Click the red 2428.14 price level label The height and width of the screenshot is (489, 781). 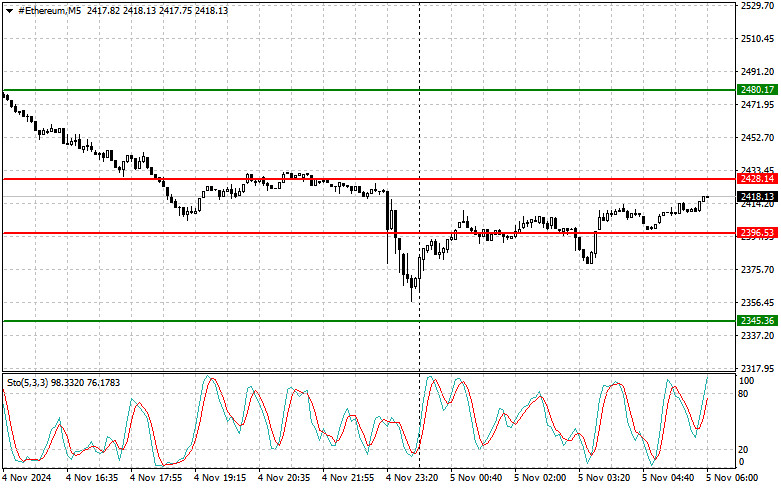(757, 178)
